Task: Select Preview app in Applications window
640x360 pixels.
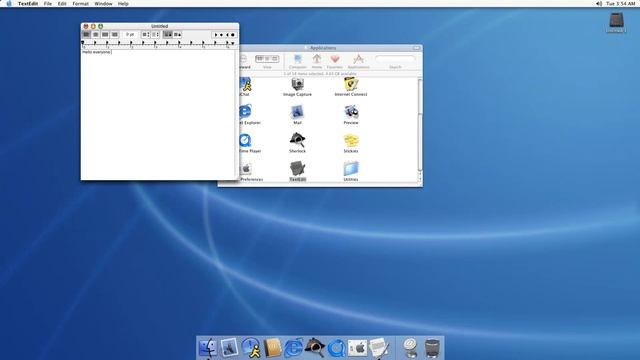Action: coord(351,115)
